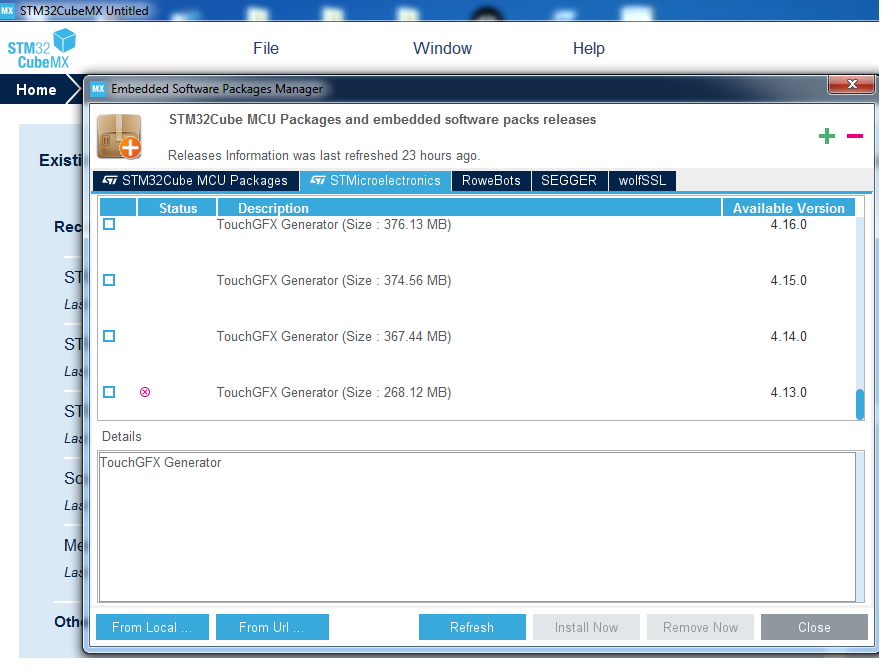Check the TouchGFX Generator 4.13.0 checkbox
This screenshot has height=670, width=886.
[x=109, y=392]
